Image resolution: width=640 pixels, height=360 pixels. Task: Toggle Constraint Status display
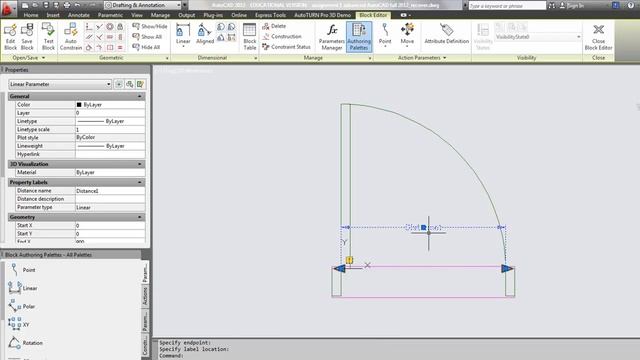286,47
